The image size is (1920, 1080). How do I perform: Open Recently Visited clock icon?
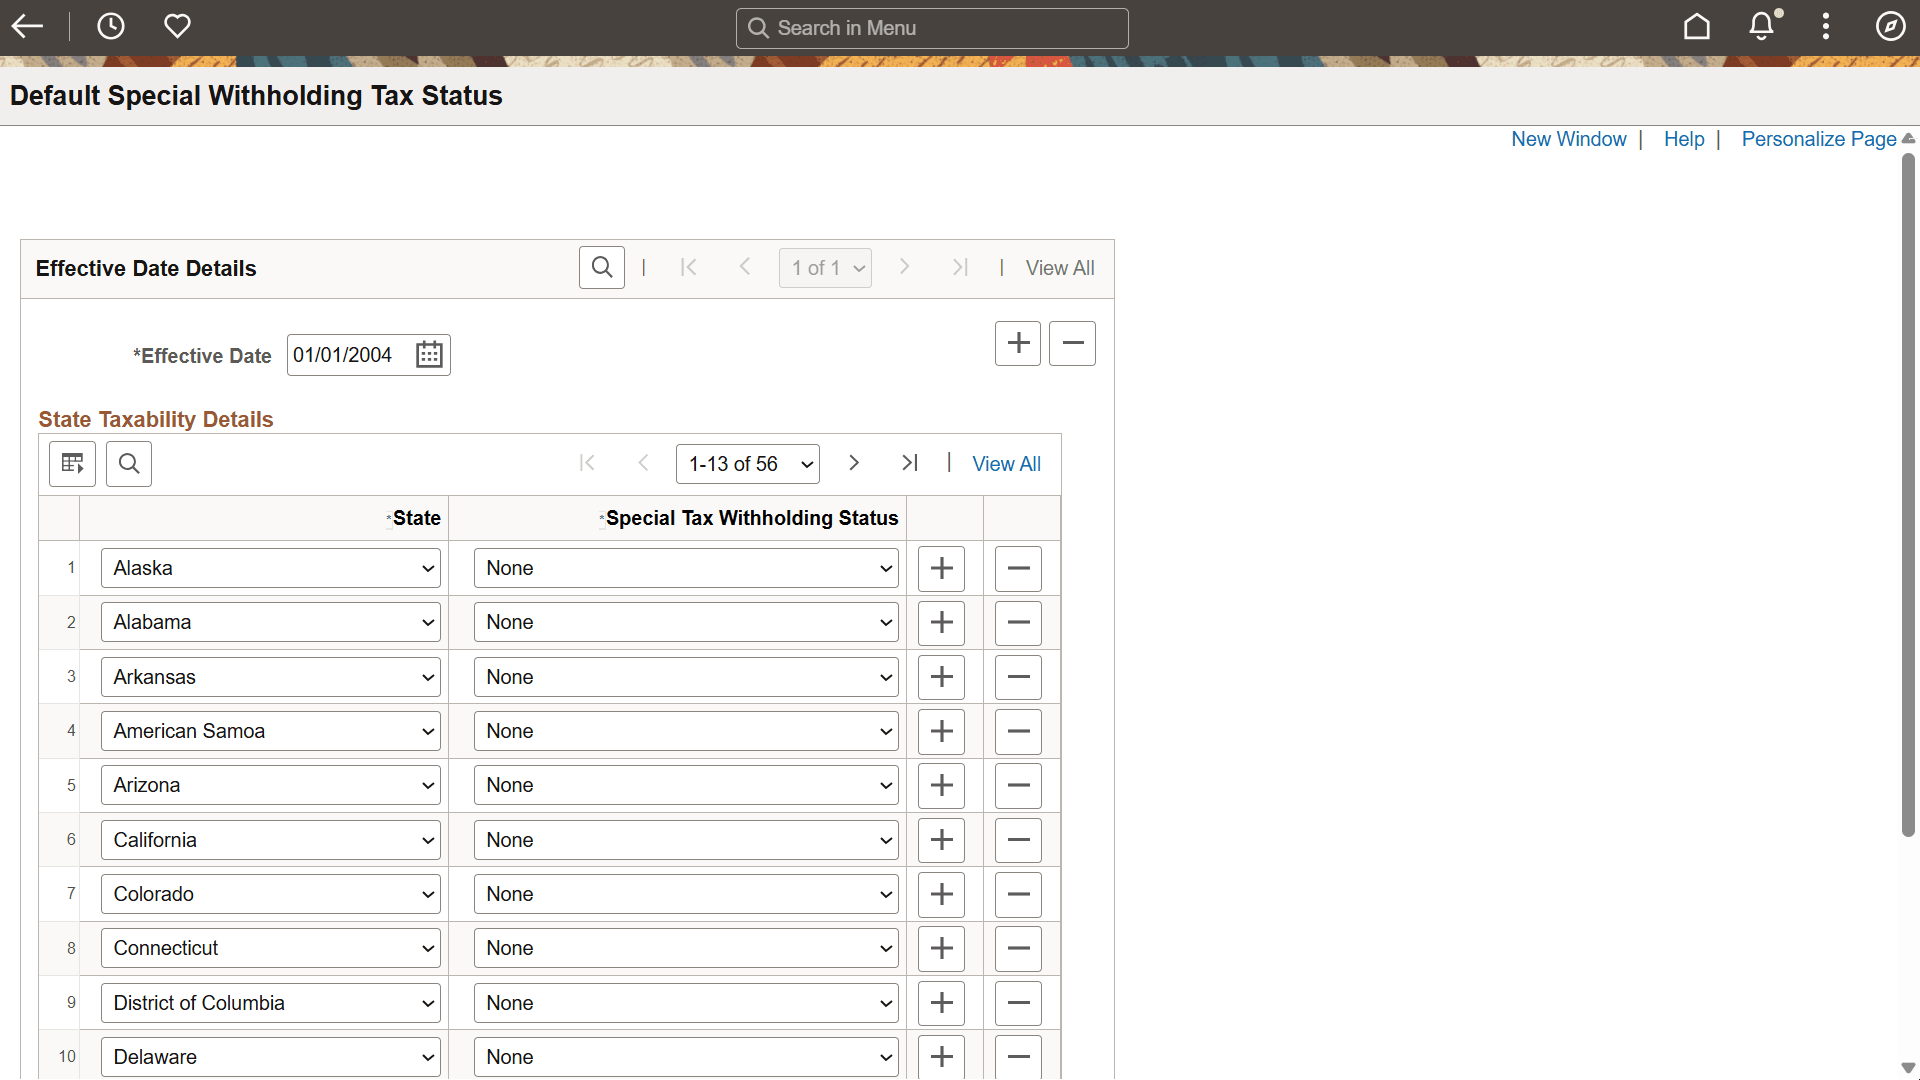point(111,27)
